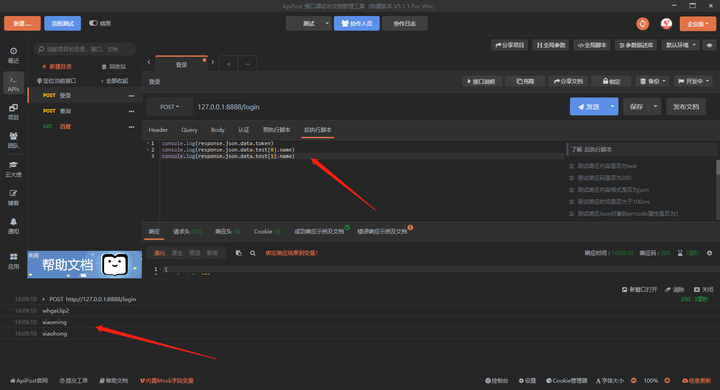Click the blue 发送 send button

click(588, 107)
